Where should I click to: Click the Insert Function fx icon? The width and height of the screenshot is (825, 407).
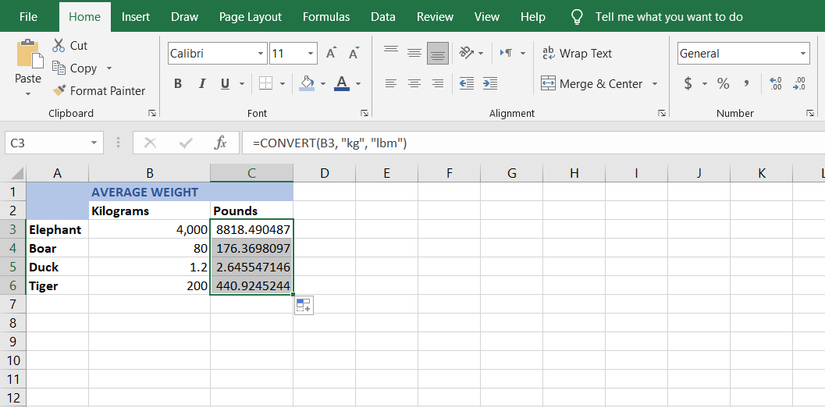click(x=220, y=144)
